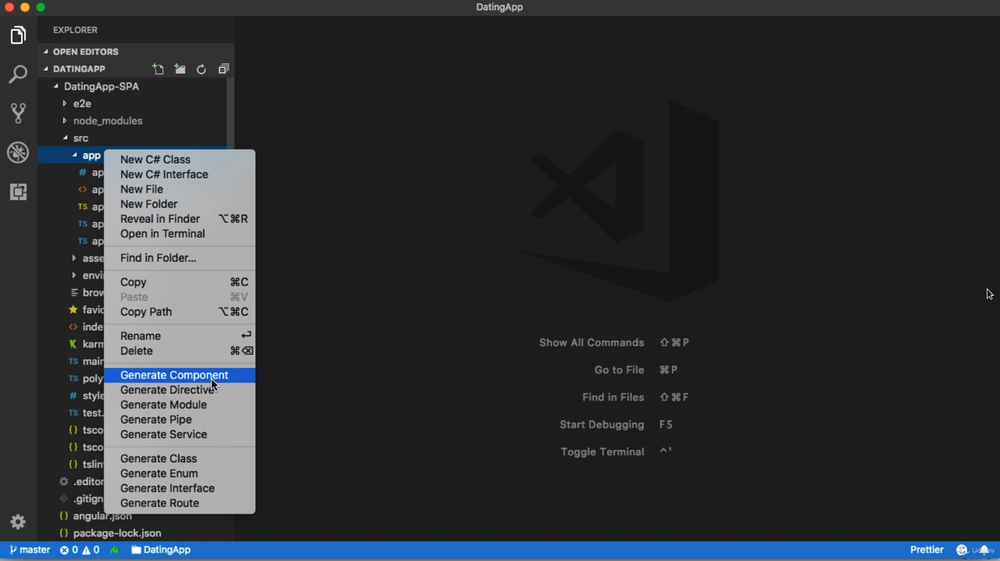Select Copy Path in context menu
The width and height of the screenshot is (1000, 561).
pyautogui.click(x=179, y=312)
